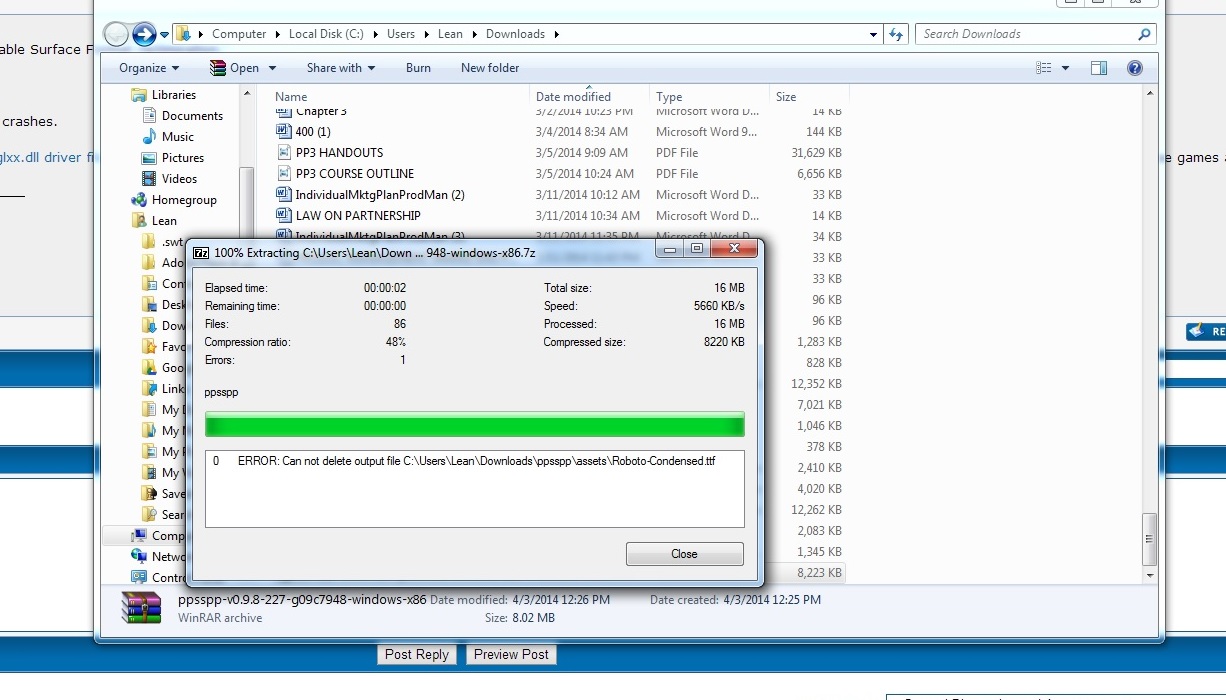The width and height of the screenshot is (1226, 700).
Task: Open the view options dropdown arrow
Action: pyautogui.click(x=1065, y=68)
